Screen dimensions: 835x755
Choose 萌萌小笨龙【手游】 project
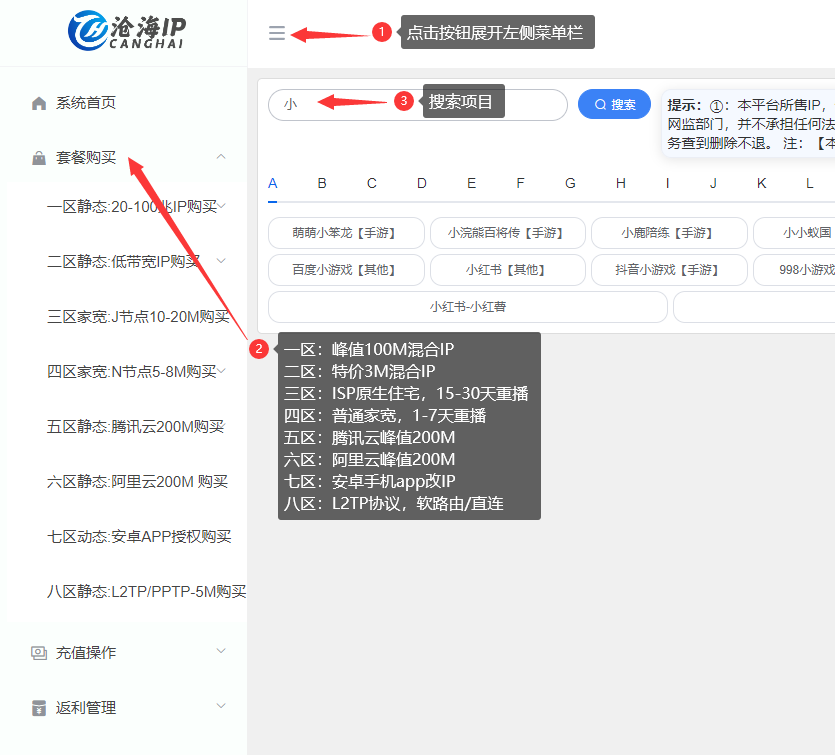pyautogui.click(x=346, y=233)
